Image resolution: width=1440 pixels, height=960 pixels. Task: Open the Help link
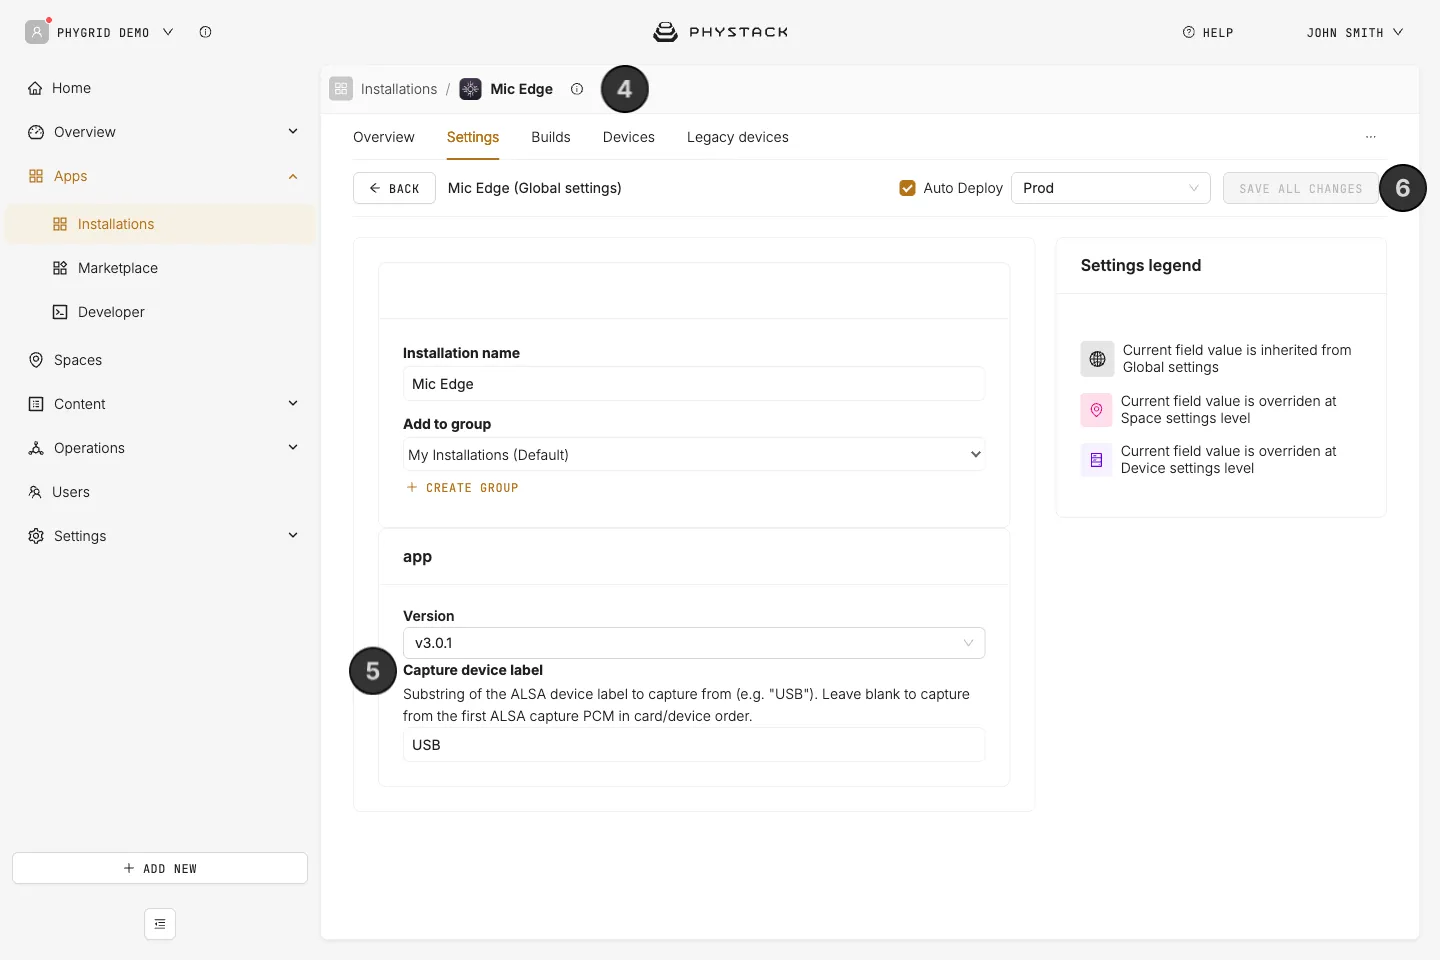click(1208, 33)
